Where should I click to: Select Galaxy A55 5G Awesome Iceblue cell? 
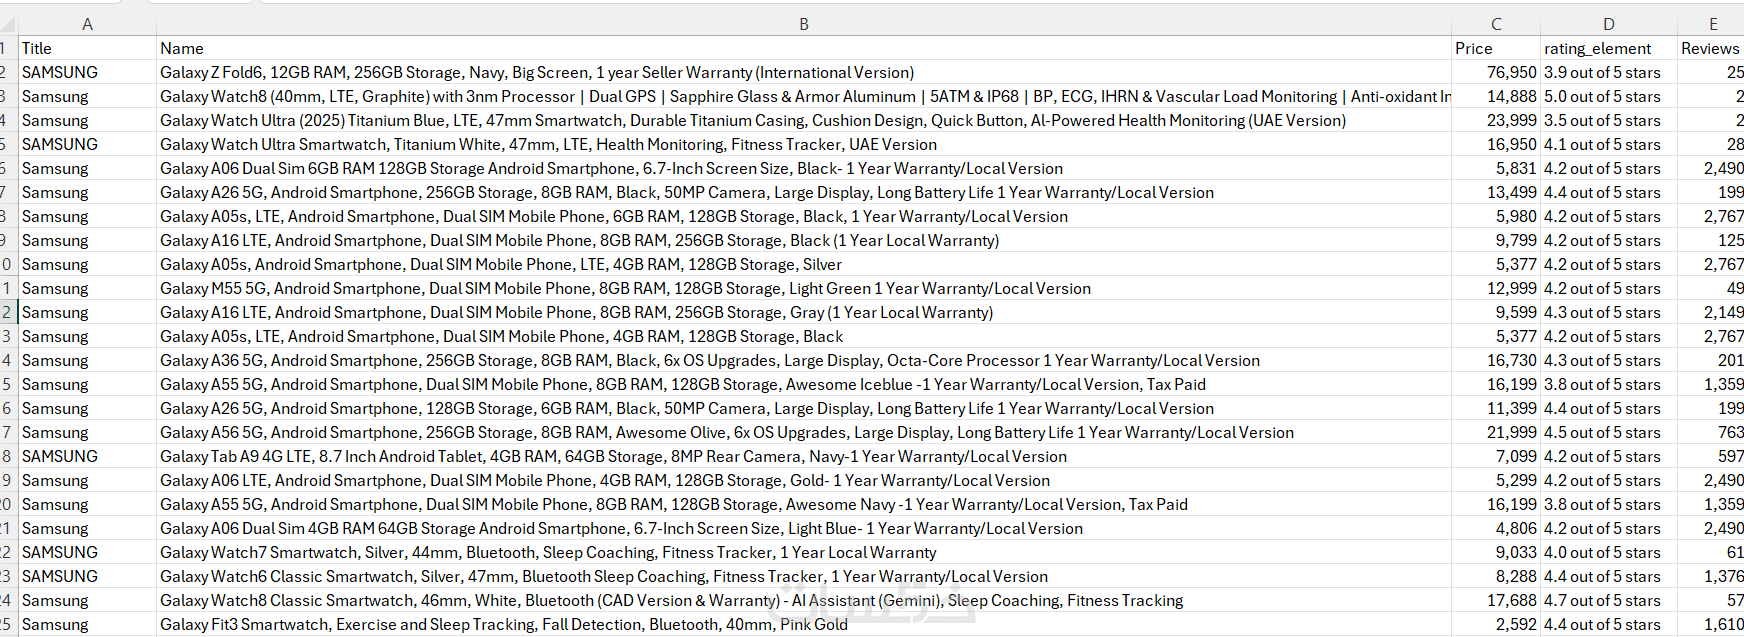(804, 384)
